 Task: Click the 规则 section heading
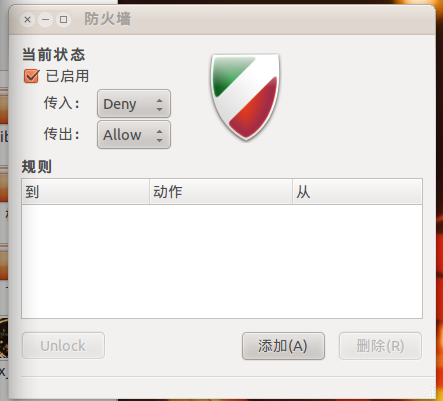click(x=37, y=167)
